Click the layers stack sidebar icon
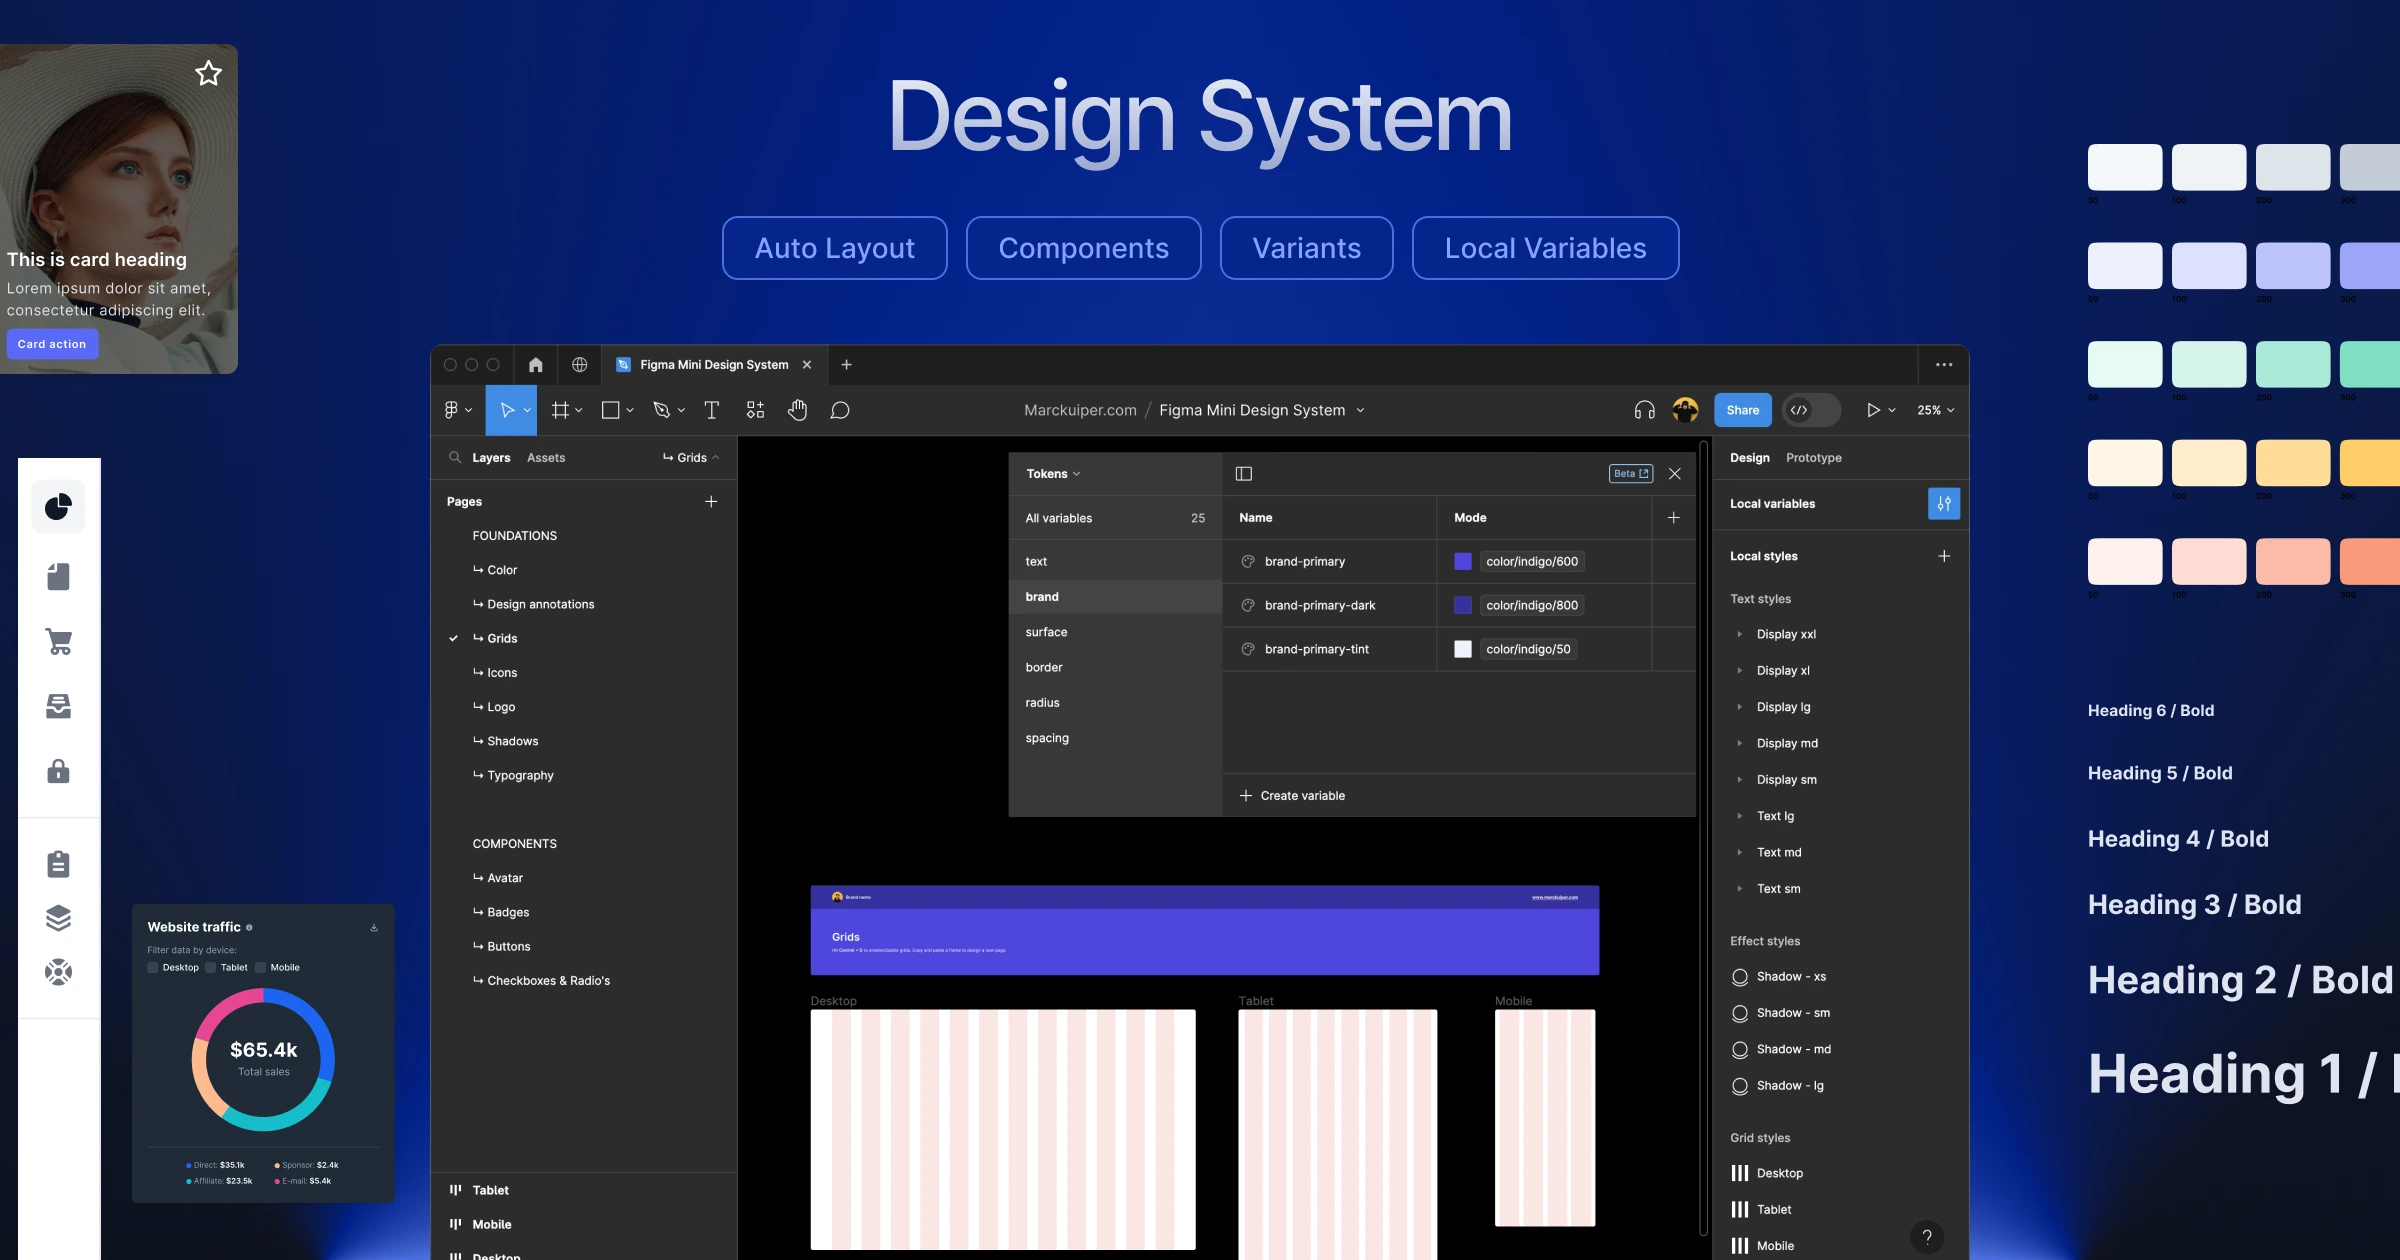The width and height of the screenshot is (2400, 1260). pos(59,918)
